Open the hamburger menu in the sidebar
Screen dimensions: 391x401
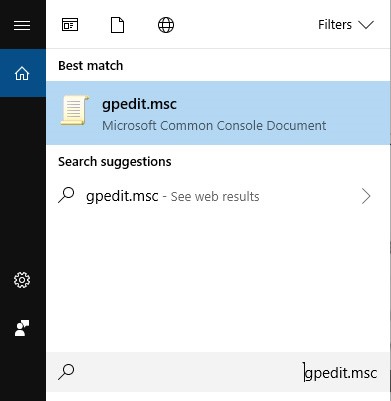pos(22,25)
